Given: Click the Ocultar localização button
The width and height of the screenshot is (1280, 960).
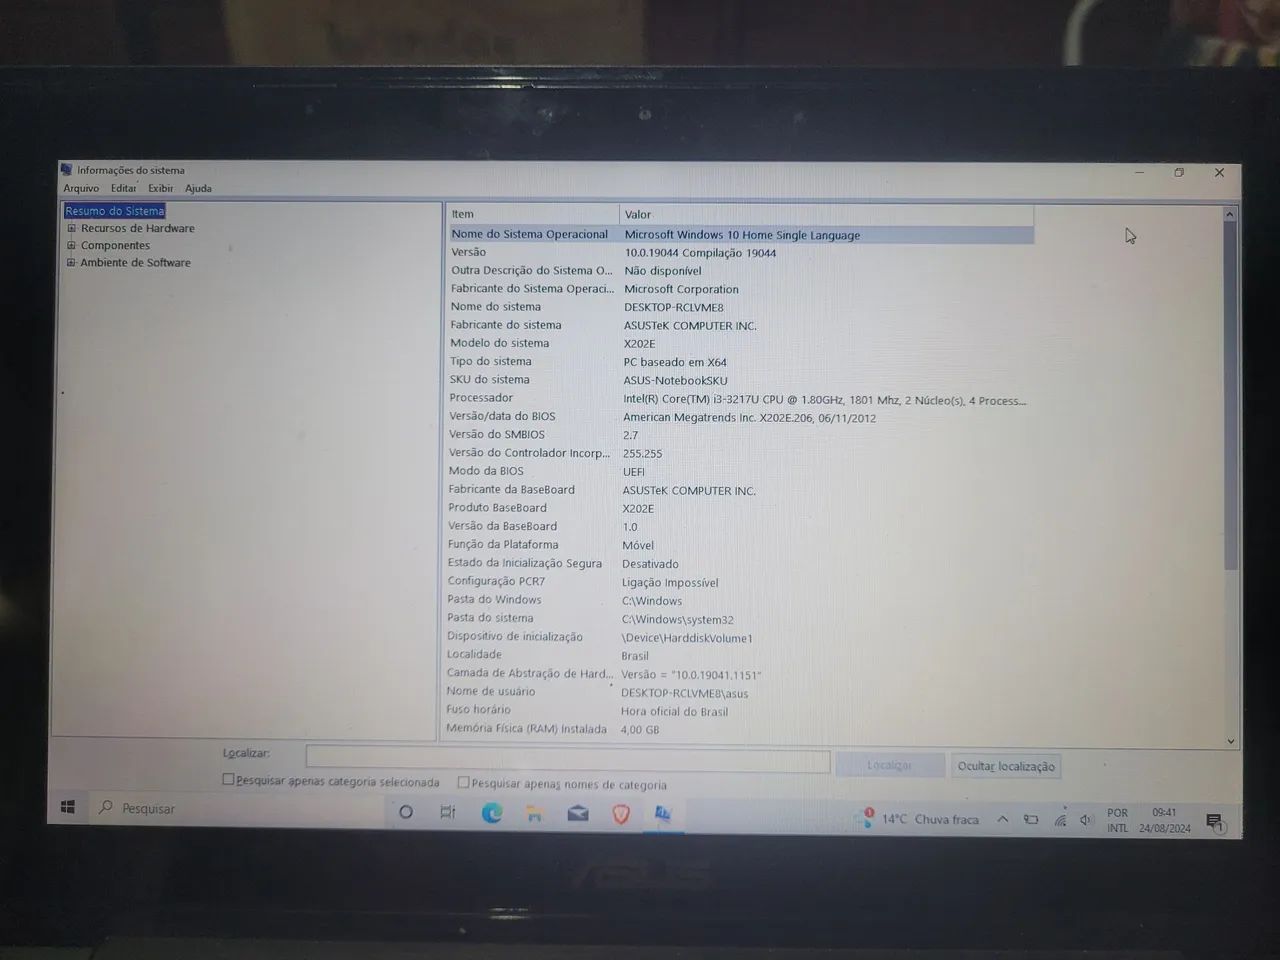Looking at the screenshot, I should (x=1006, y=766).
